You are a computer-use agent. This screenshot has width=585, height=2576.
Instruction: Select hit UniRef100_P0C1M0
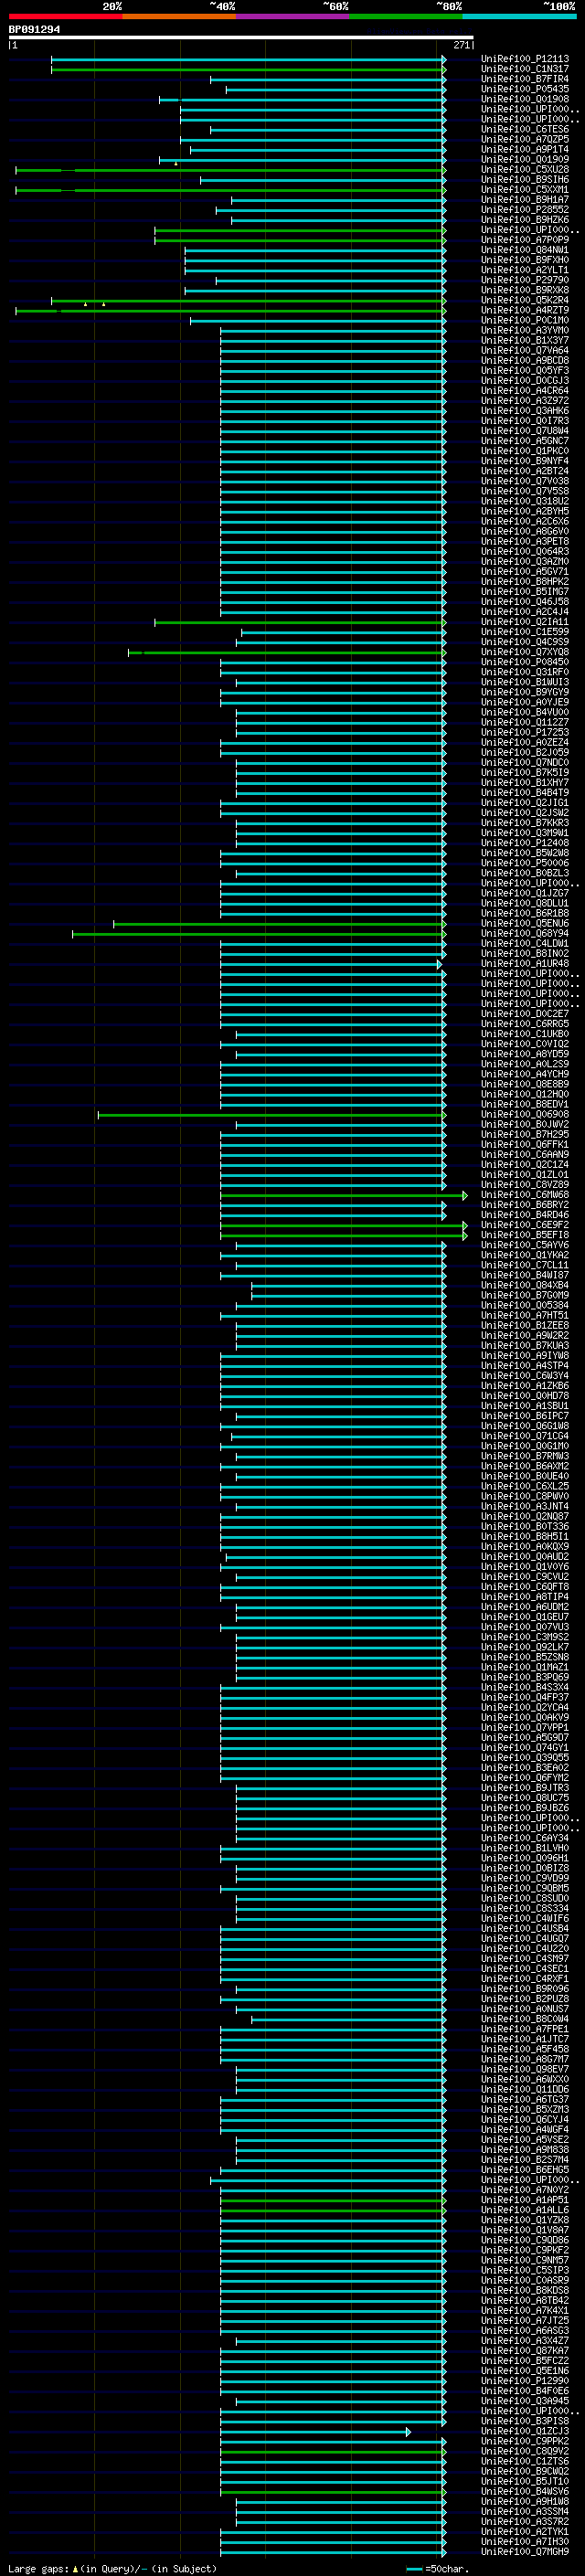coord(525,320)
